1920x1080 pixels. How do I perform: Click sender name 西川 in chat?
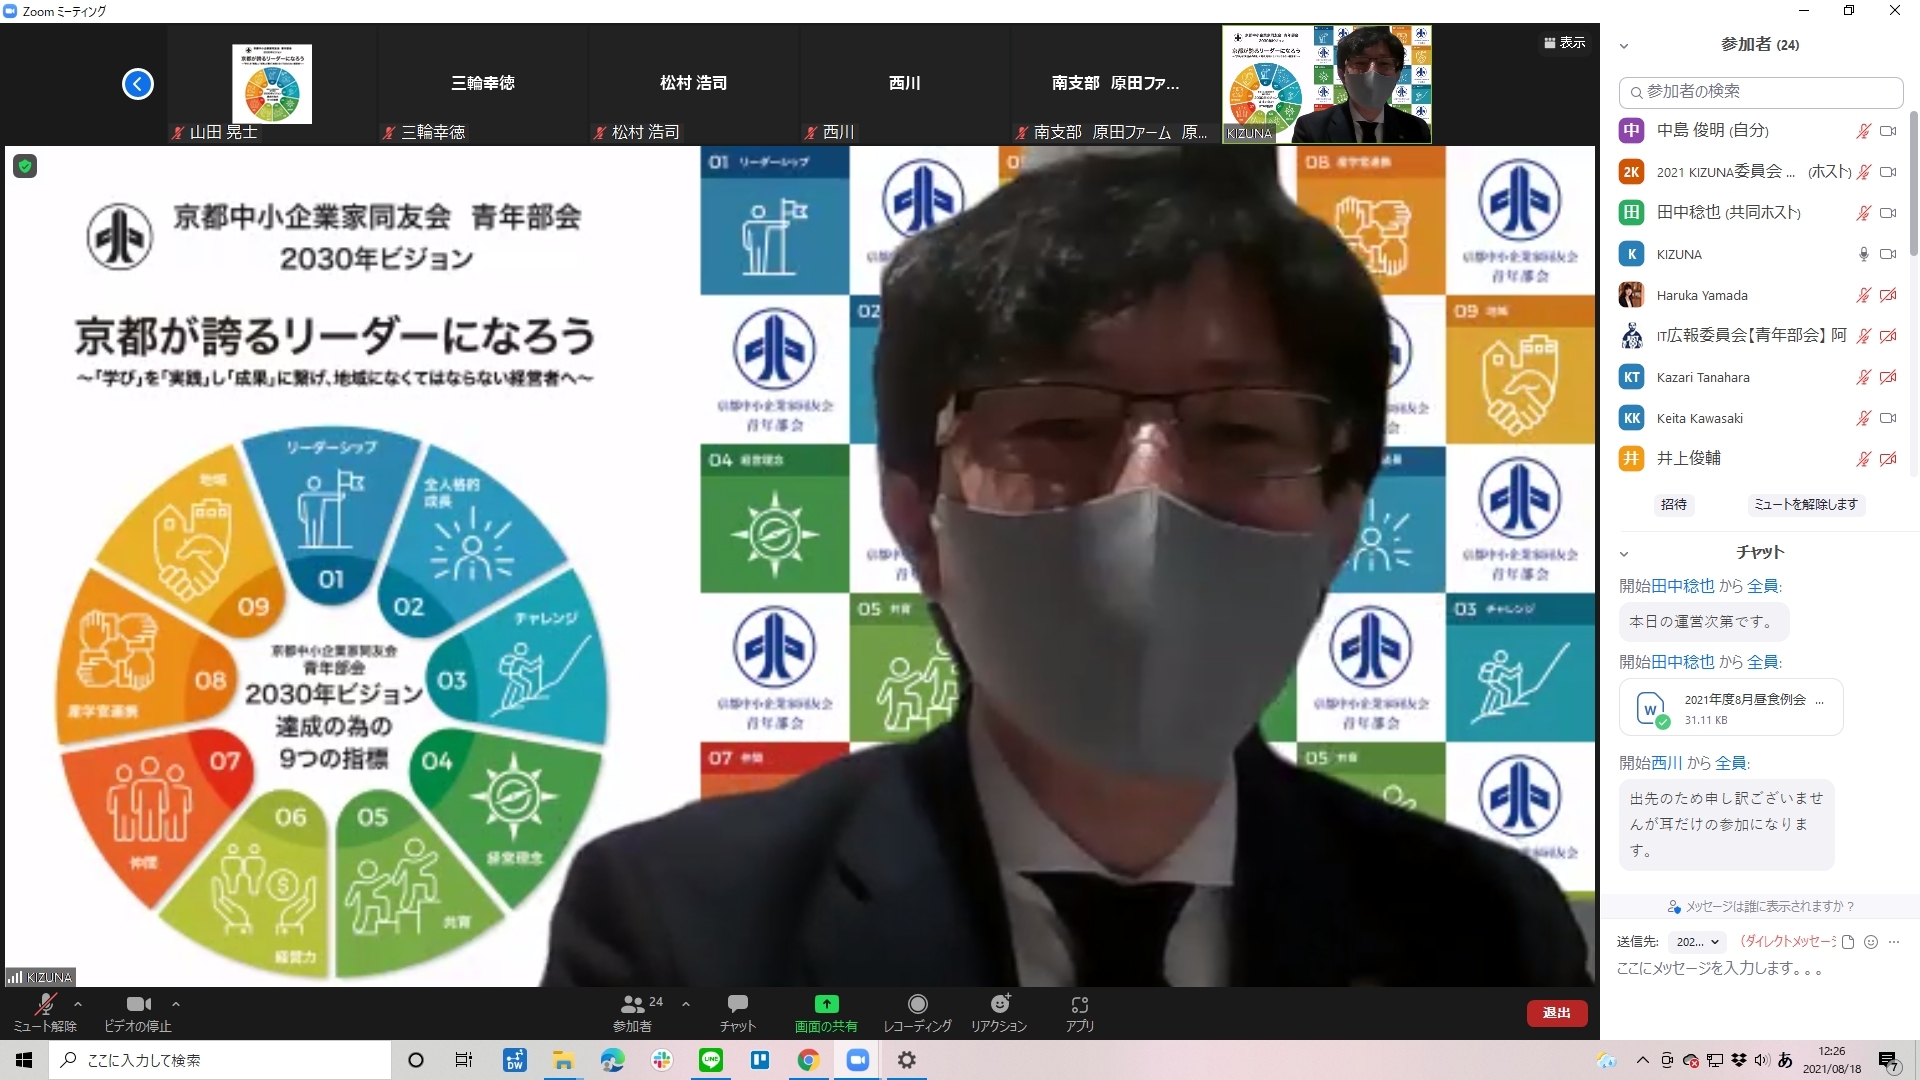1666,763
